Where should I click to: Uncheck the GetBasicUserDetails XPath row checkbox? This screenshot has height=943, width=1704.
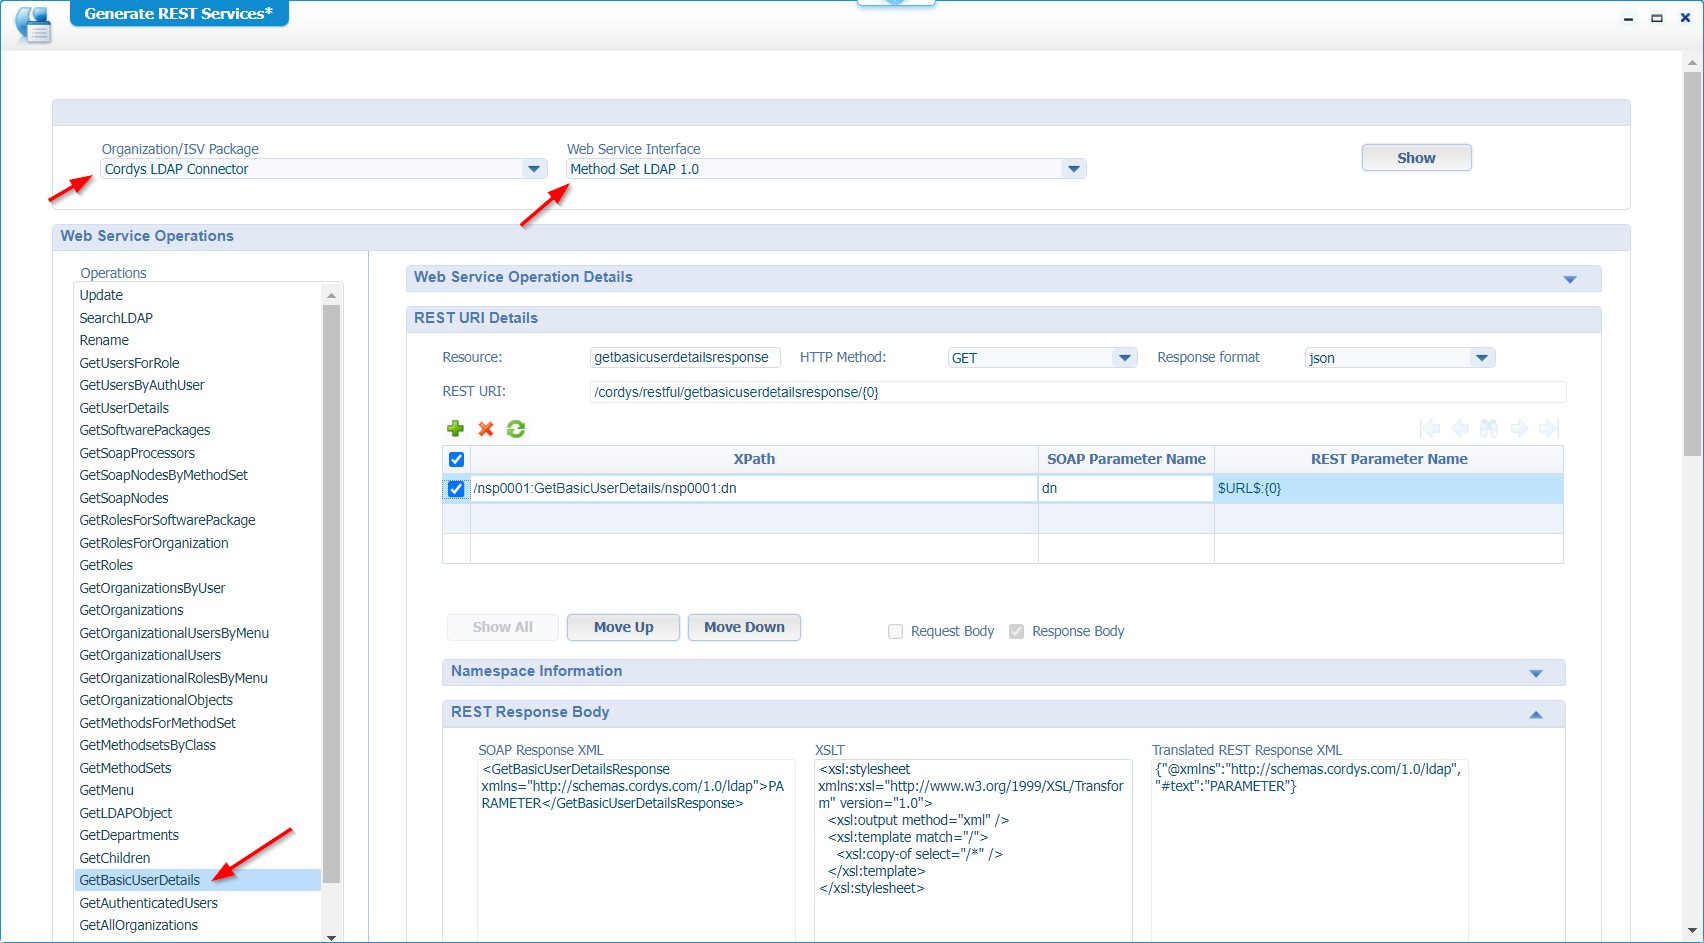pos(456,489)
